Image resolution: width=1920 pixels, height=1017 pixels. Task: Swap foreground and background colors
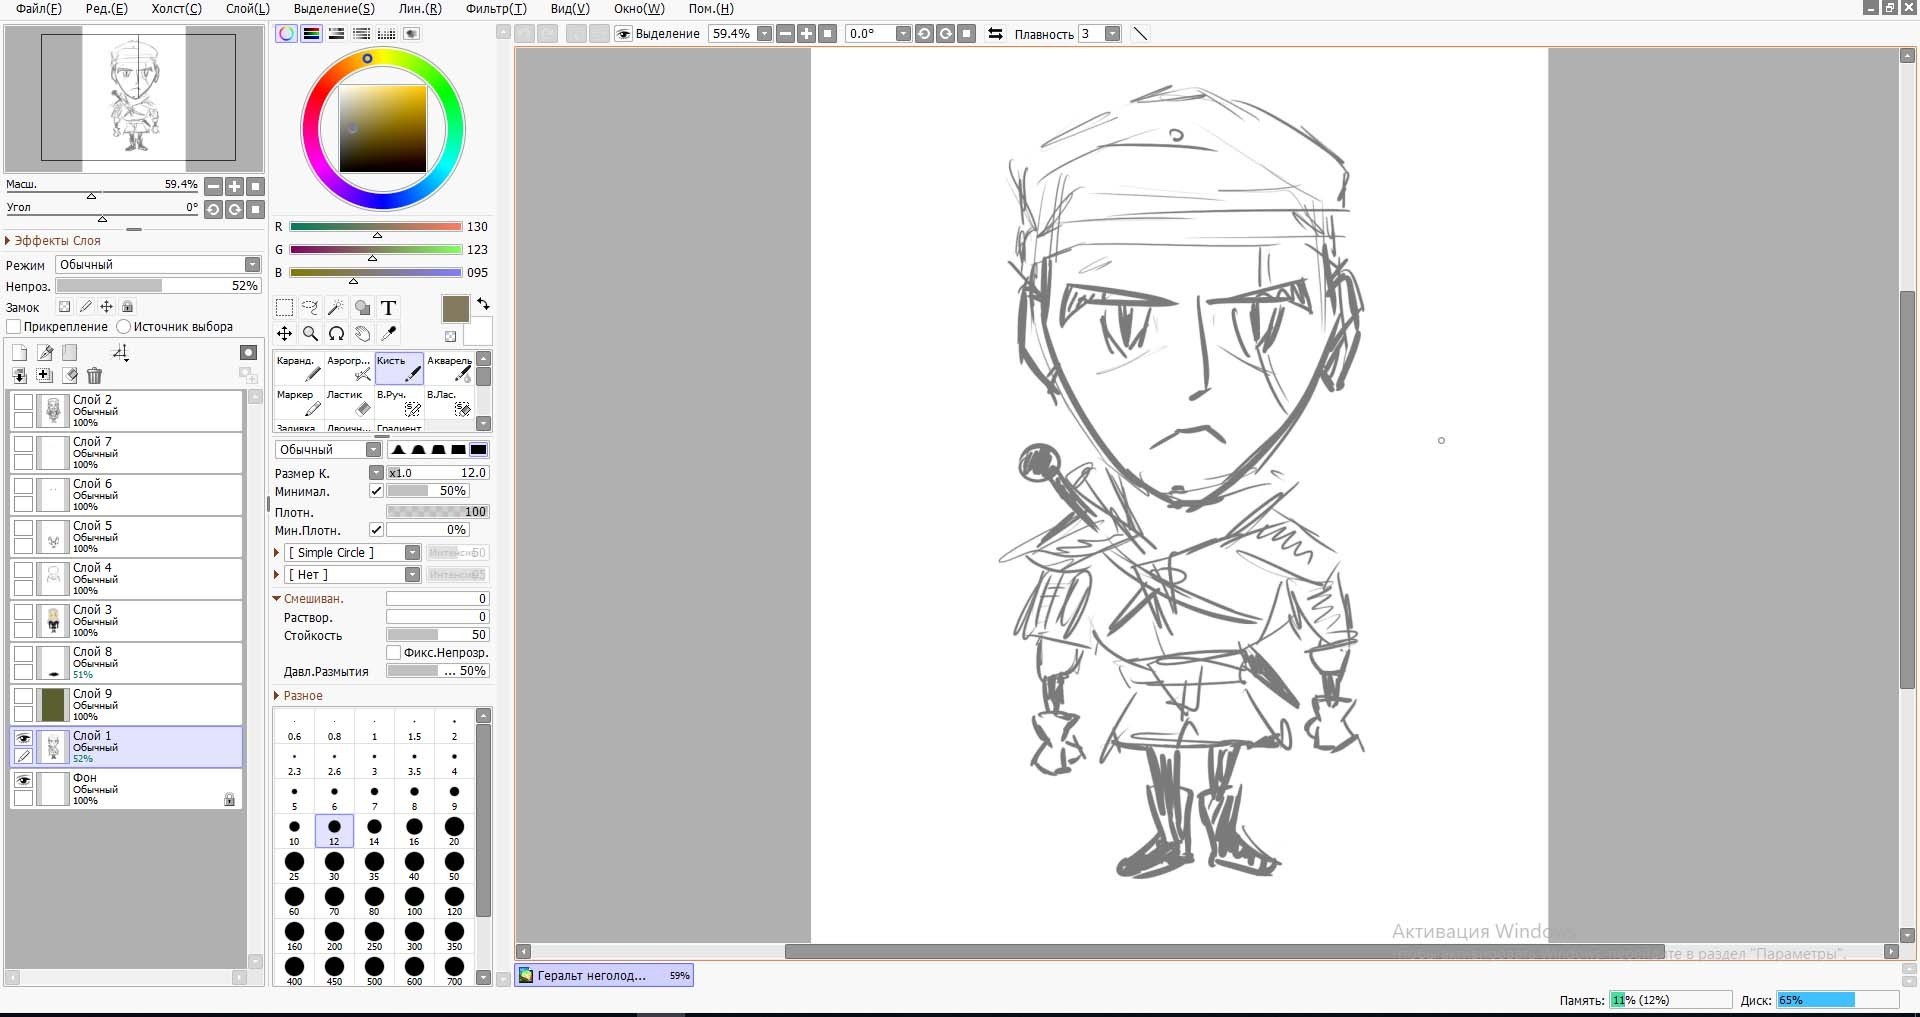tap(483, 304)
